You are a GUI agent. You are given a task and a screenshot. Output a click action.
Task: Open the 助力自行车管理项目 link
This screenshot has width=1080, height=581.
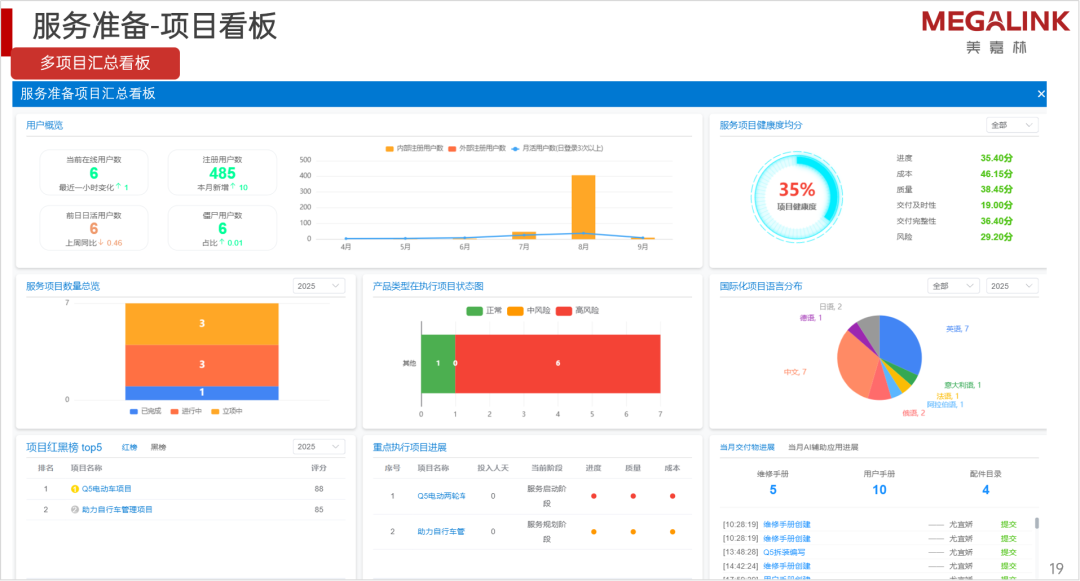coord(117,510)
